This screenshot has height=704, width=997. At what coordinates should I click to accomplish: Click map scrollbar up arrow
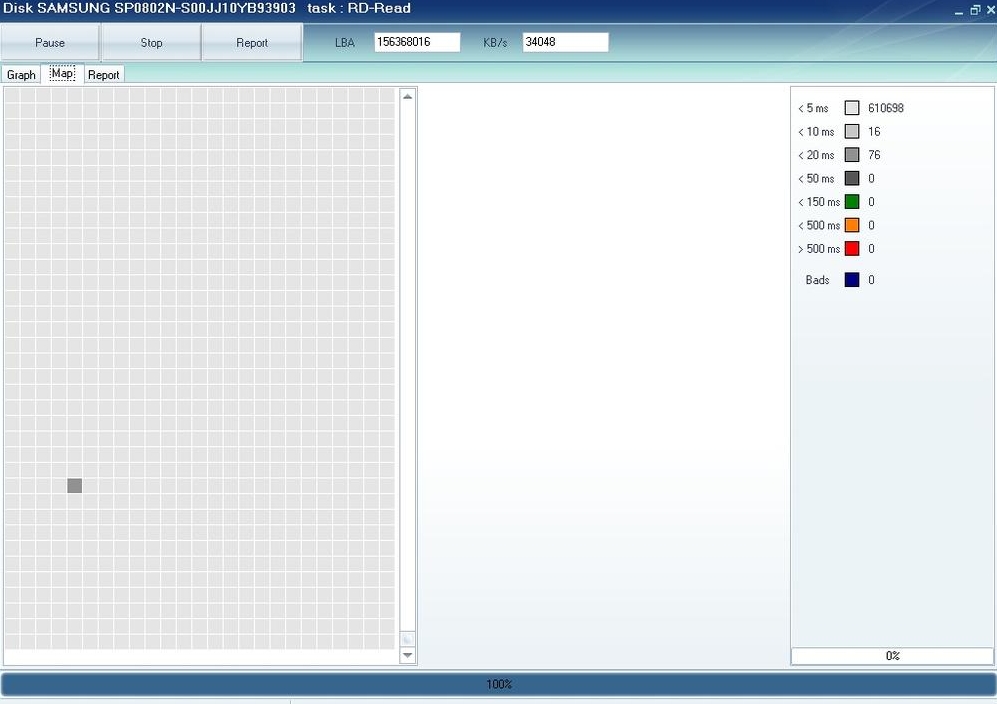408,97
